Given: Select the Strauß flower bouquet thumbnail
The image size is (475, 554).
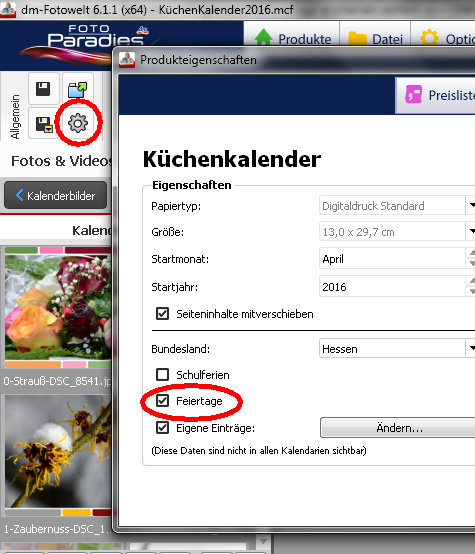Looking at the screenshot, I should [x=58, y=307].
